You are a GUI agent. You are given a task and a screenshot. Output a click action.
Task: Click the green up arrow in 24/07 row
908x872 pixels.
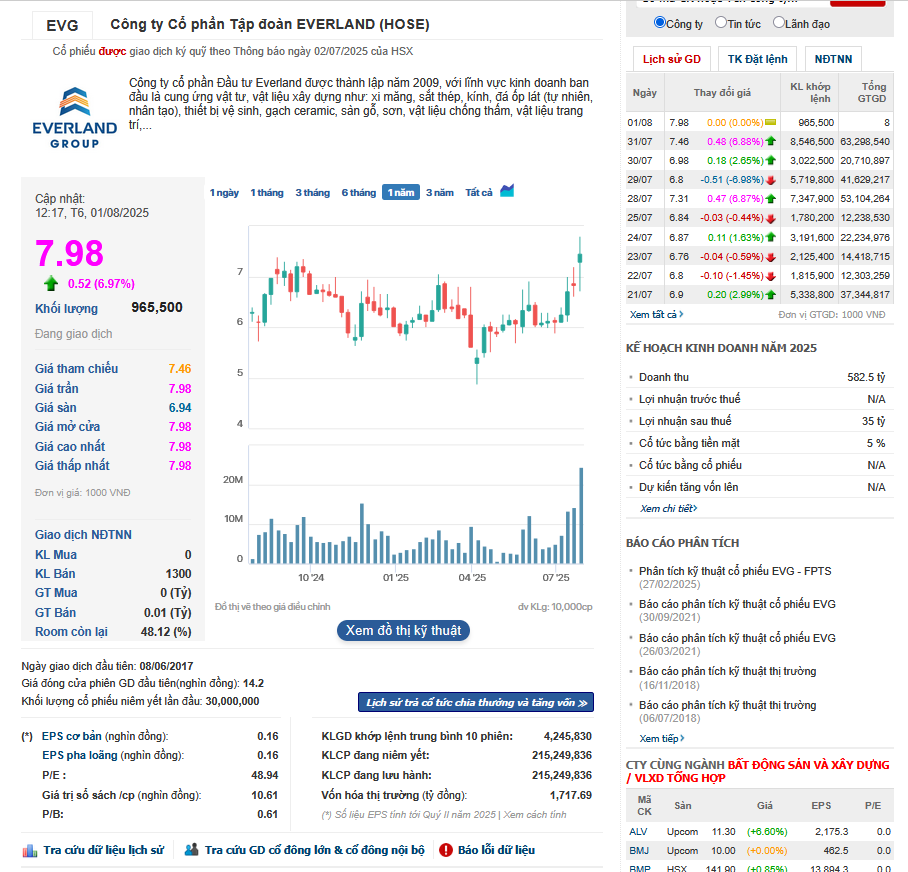[x=771, y=237]
